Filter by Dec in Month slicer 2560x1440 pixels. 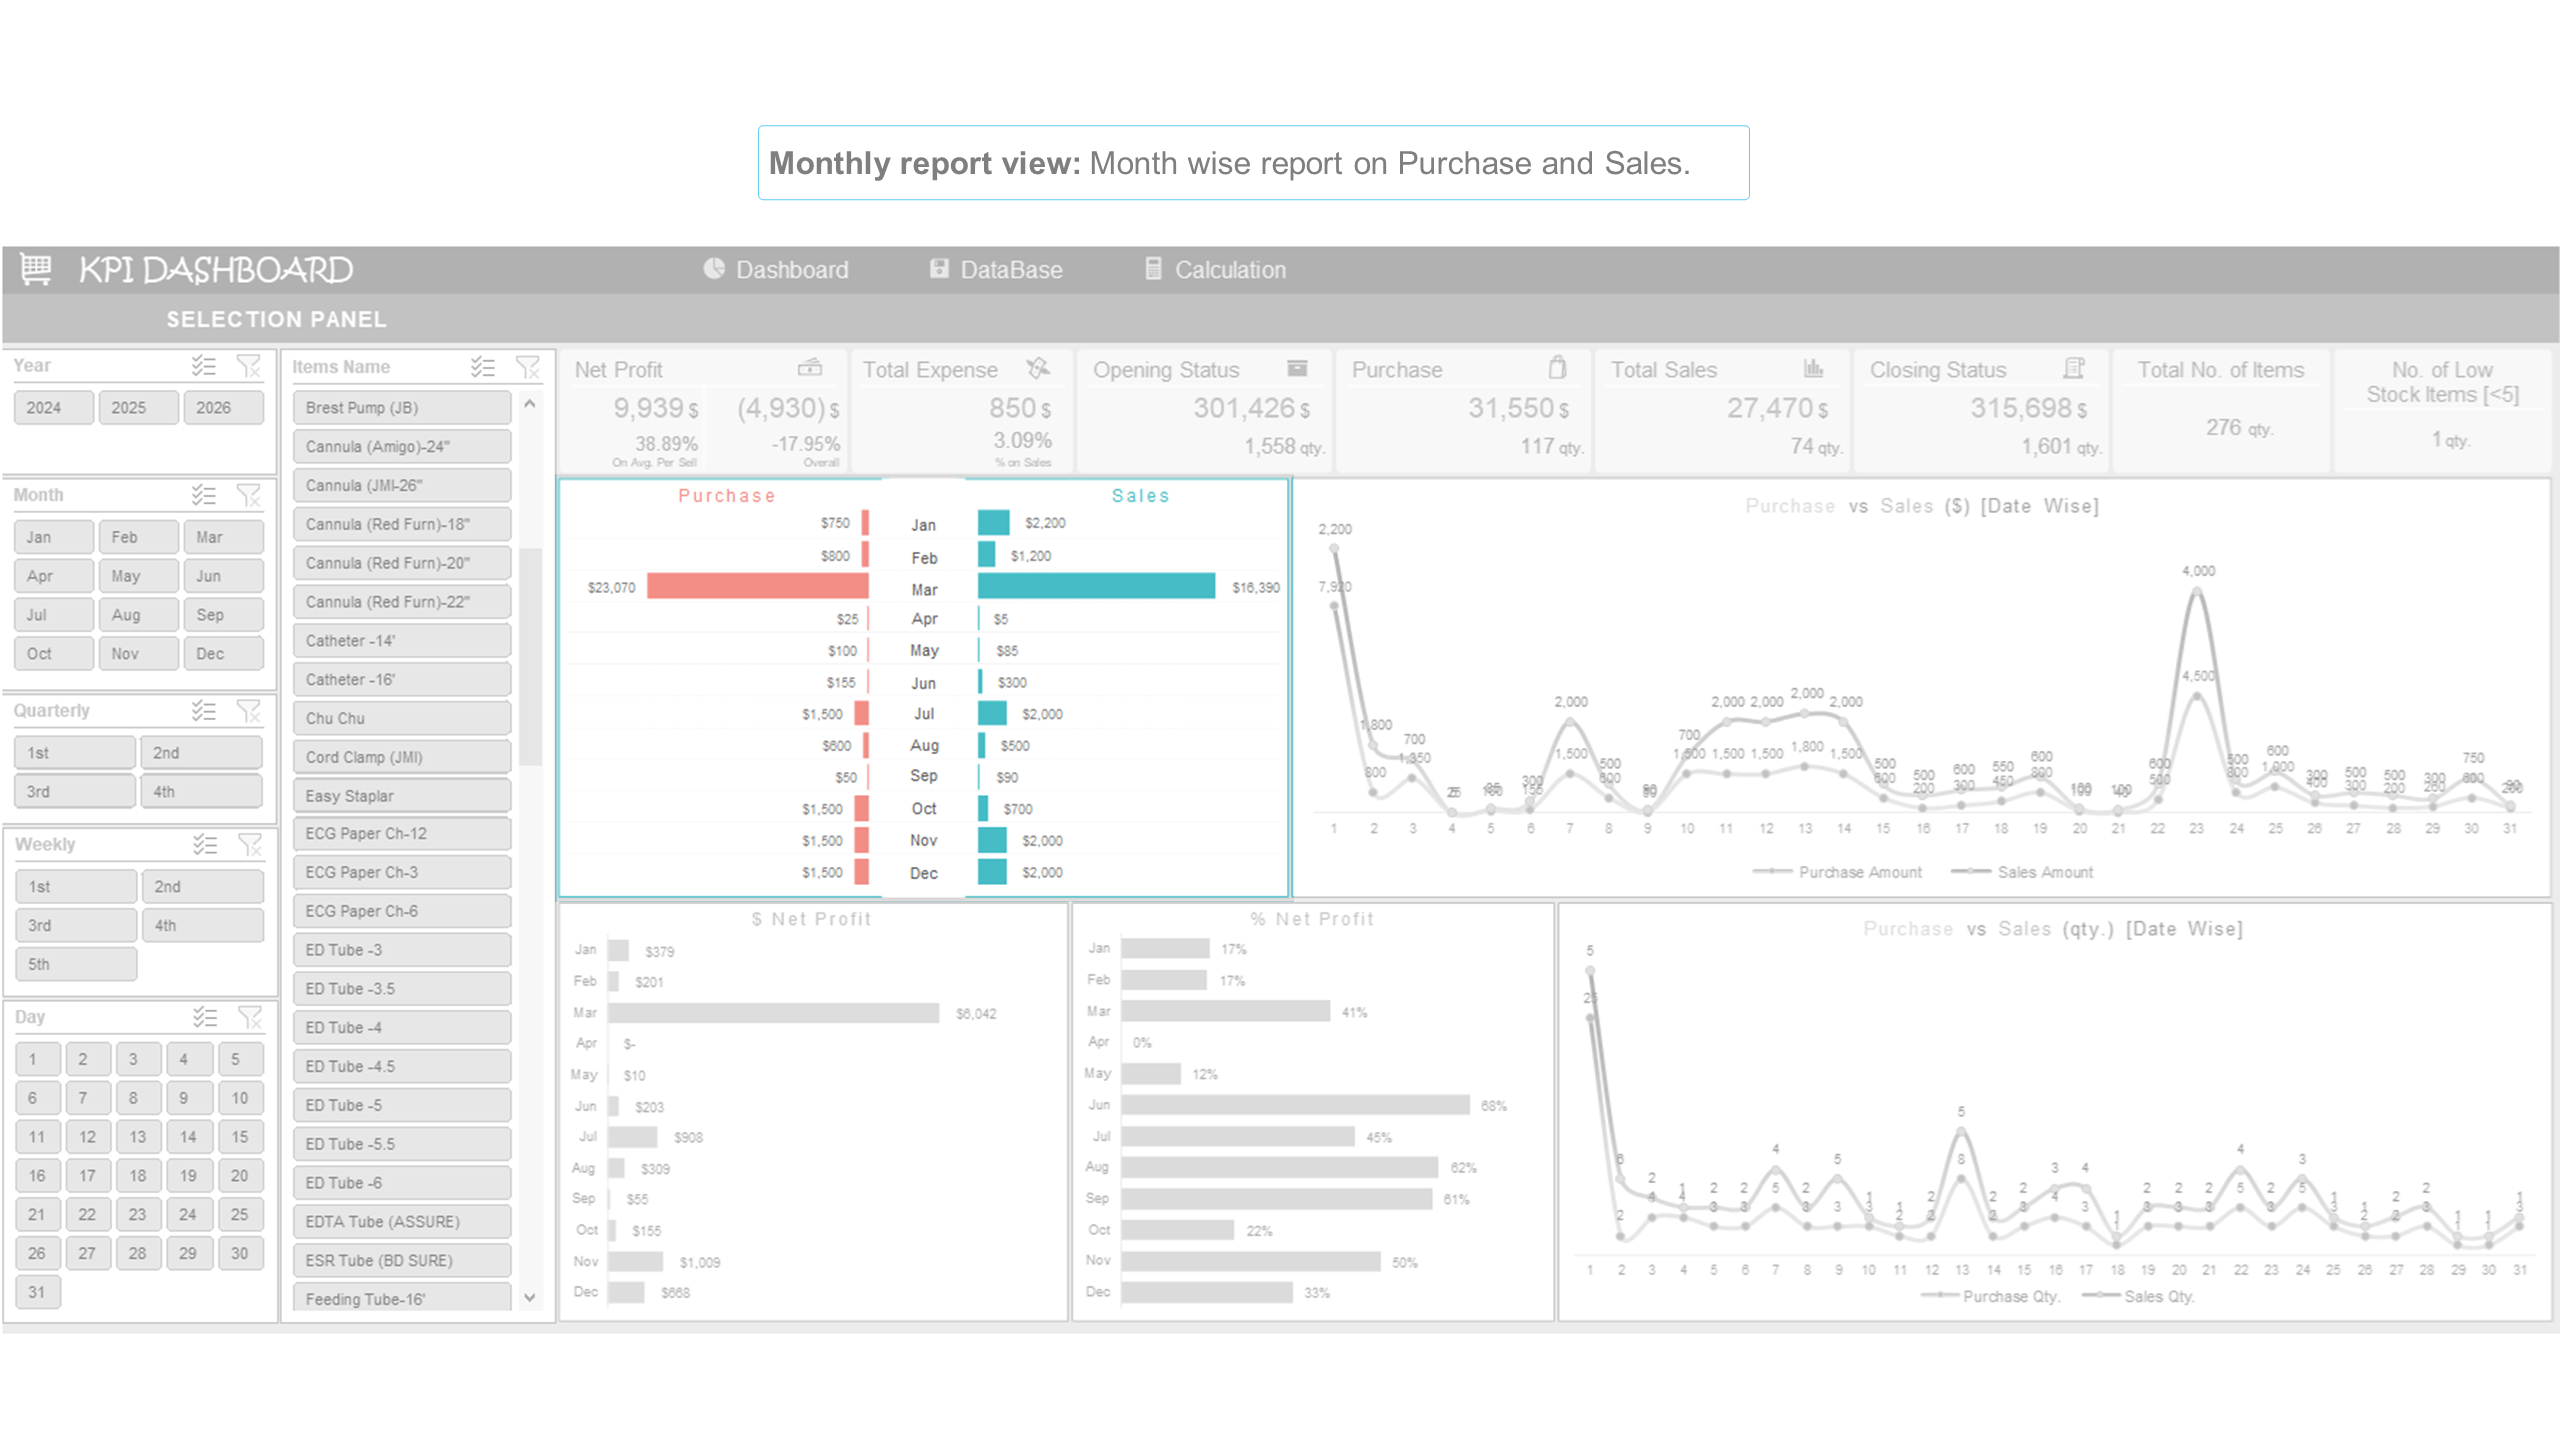(x=224, y=654)
